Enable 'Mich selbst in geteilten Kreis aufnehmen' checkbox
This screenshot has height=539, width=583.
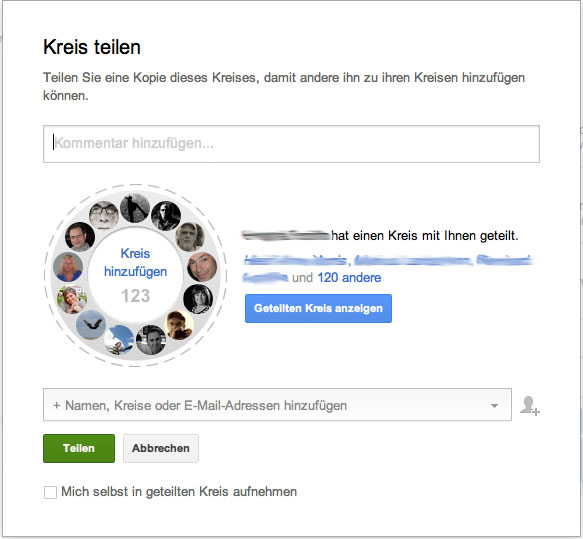pyautogui.click(x=50, y=492)
